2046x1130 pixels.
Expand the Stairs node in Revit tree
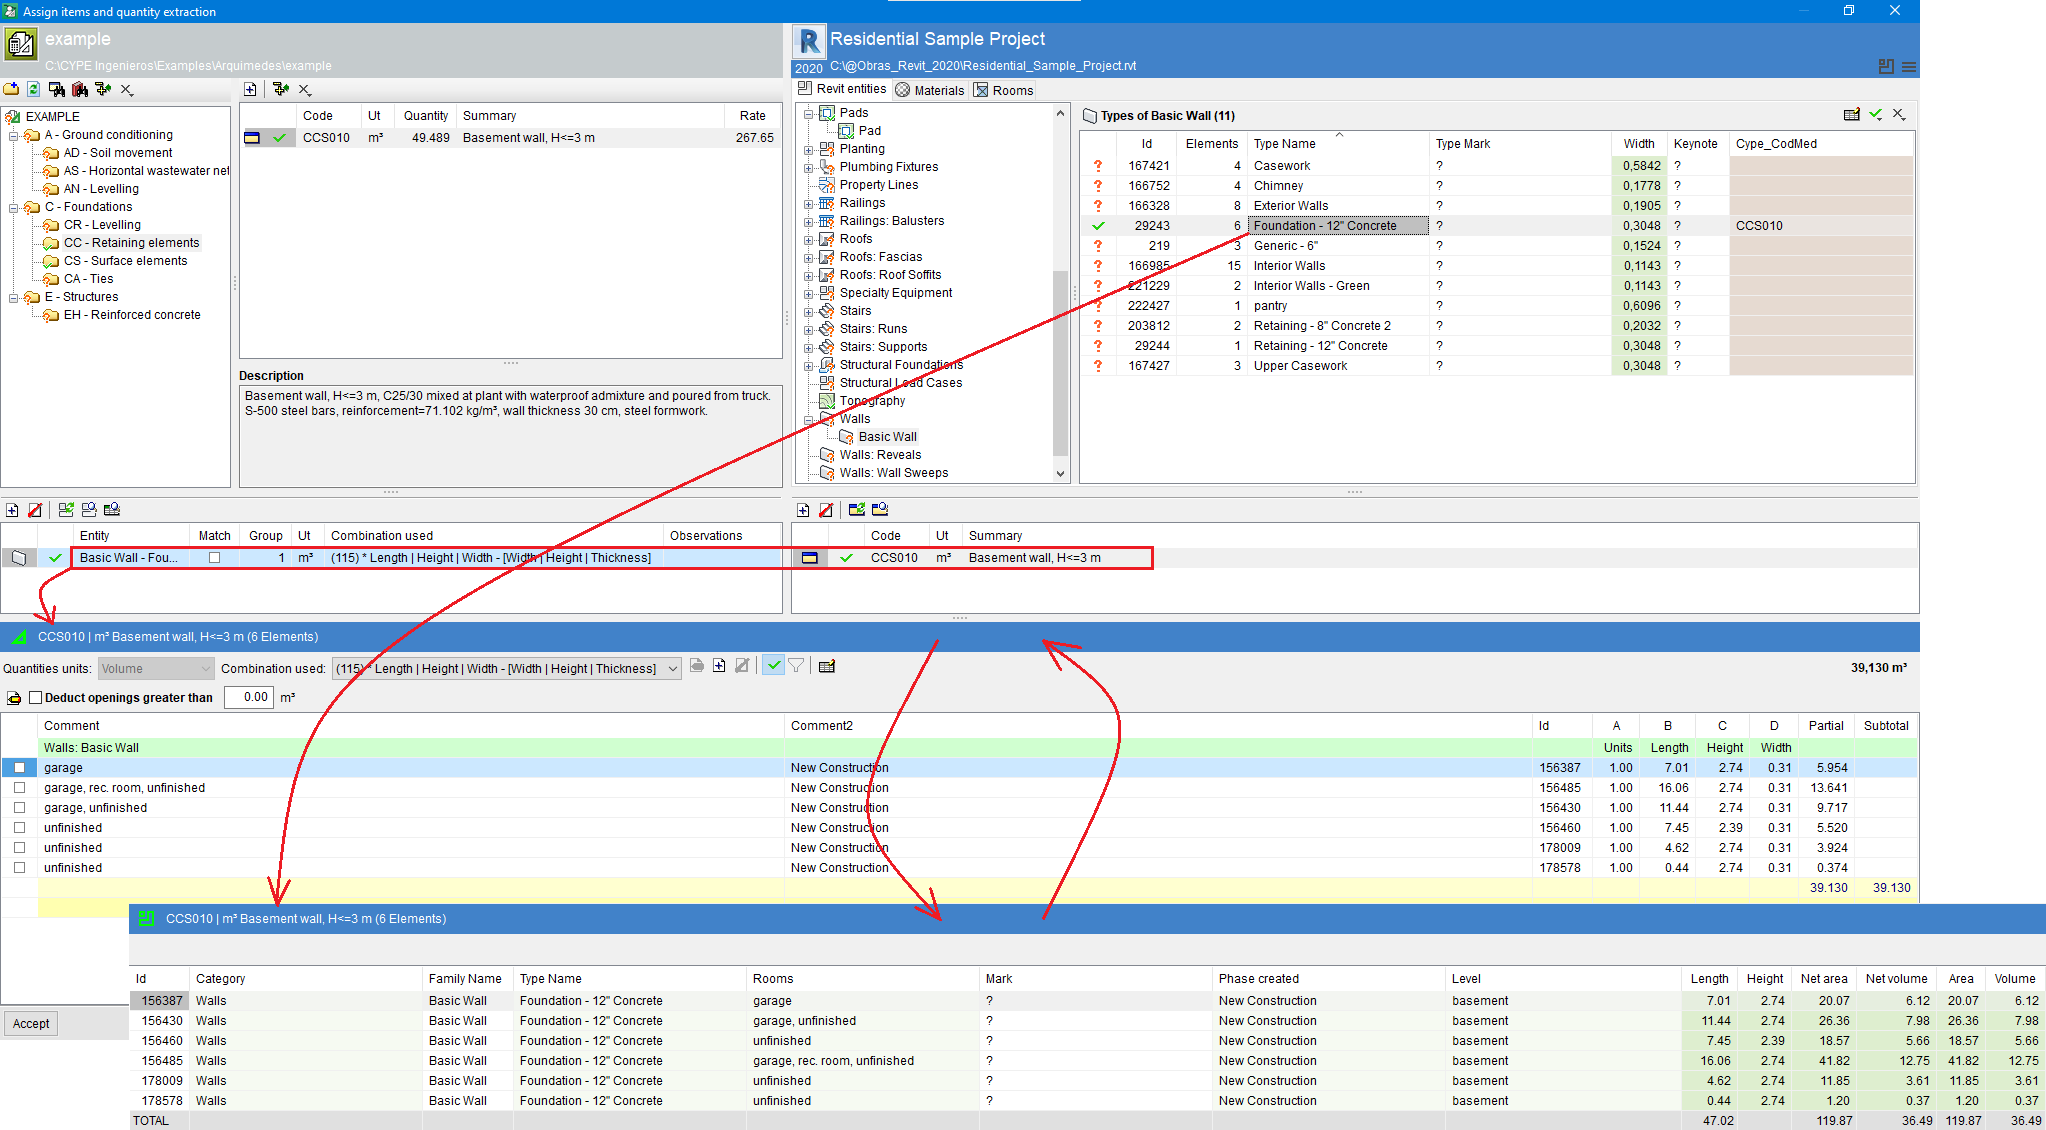click(808, 311)
